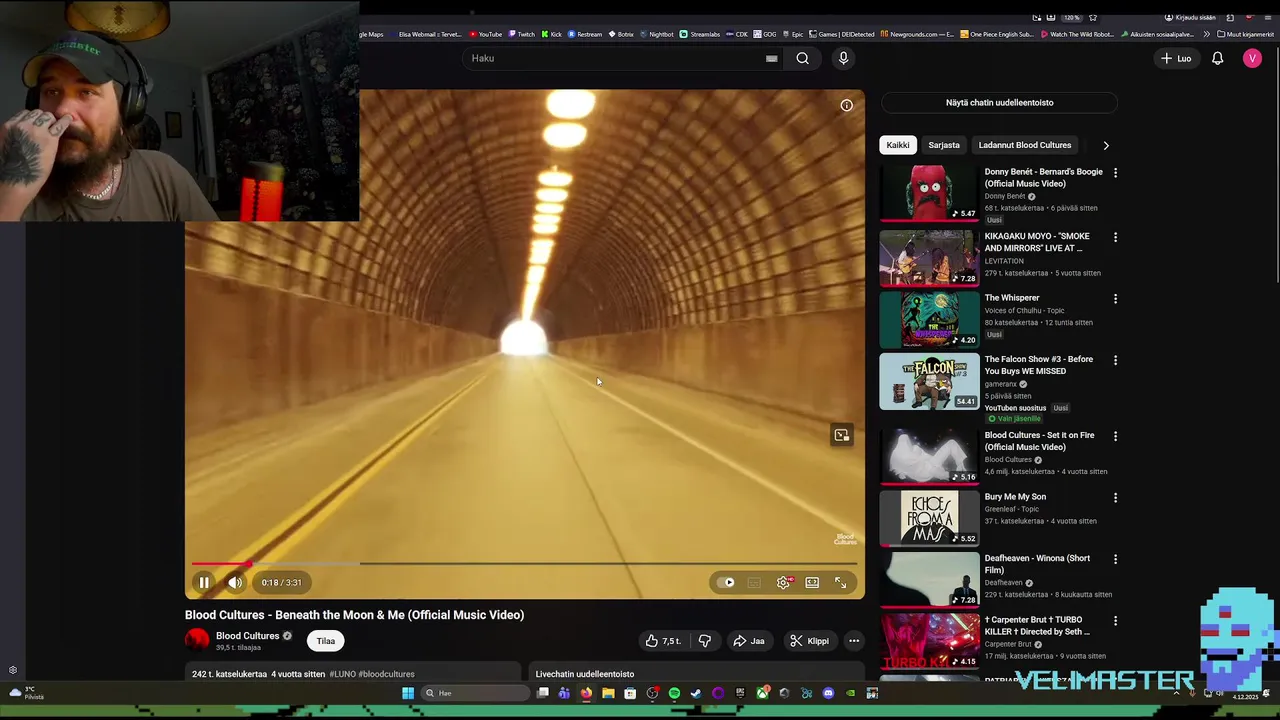Click the Firefox icon in the taskbar
Screen dimensions: 1280x720
[586, 693]
